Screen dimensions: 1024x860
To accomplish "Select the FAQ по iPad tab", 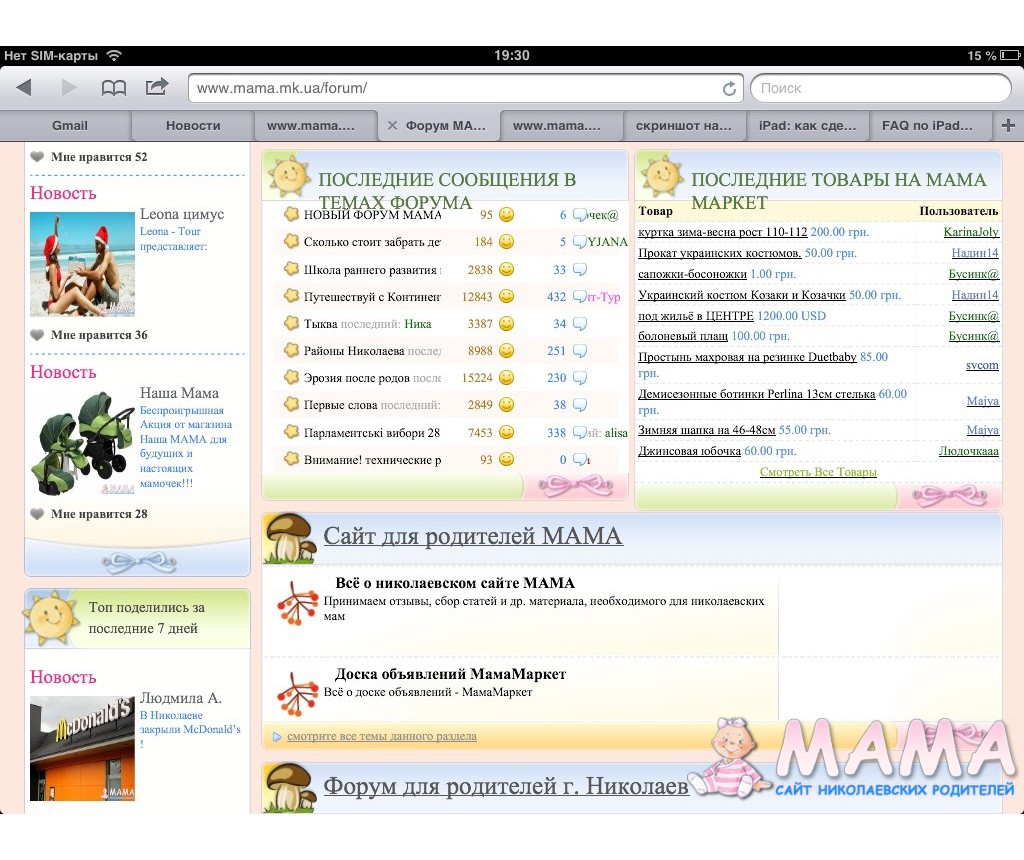I will (x=926, y=126).
